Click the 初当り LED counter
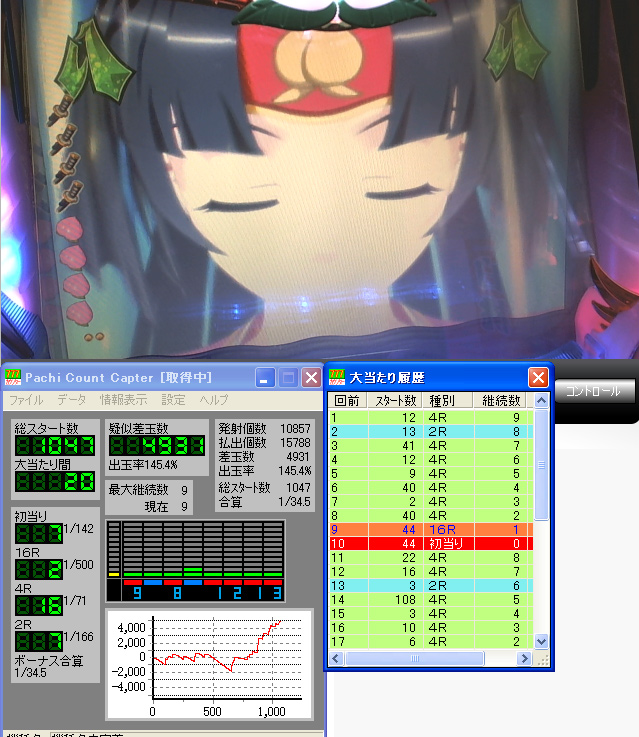 pos(39,533)
